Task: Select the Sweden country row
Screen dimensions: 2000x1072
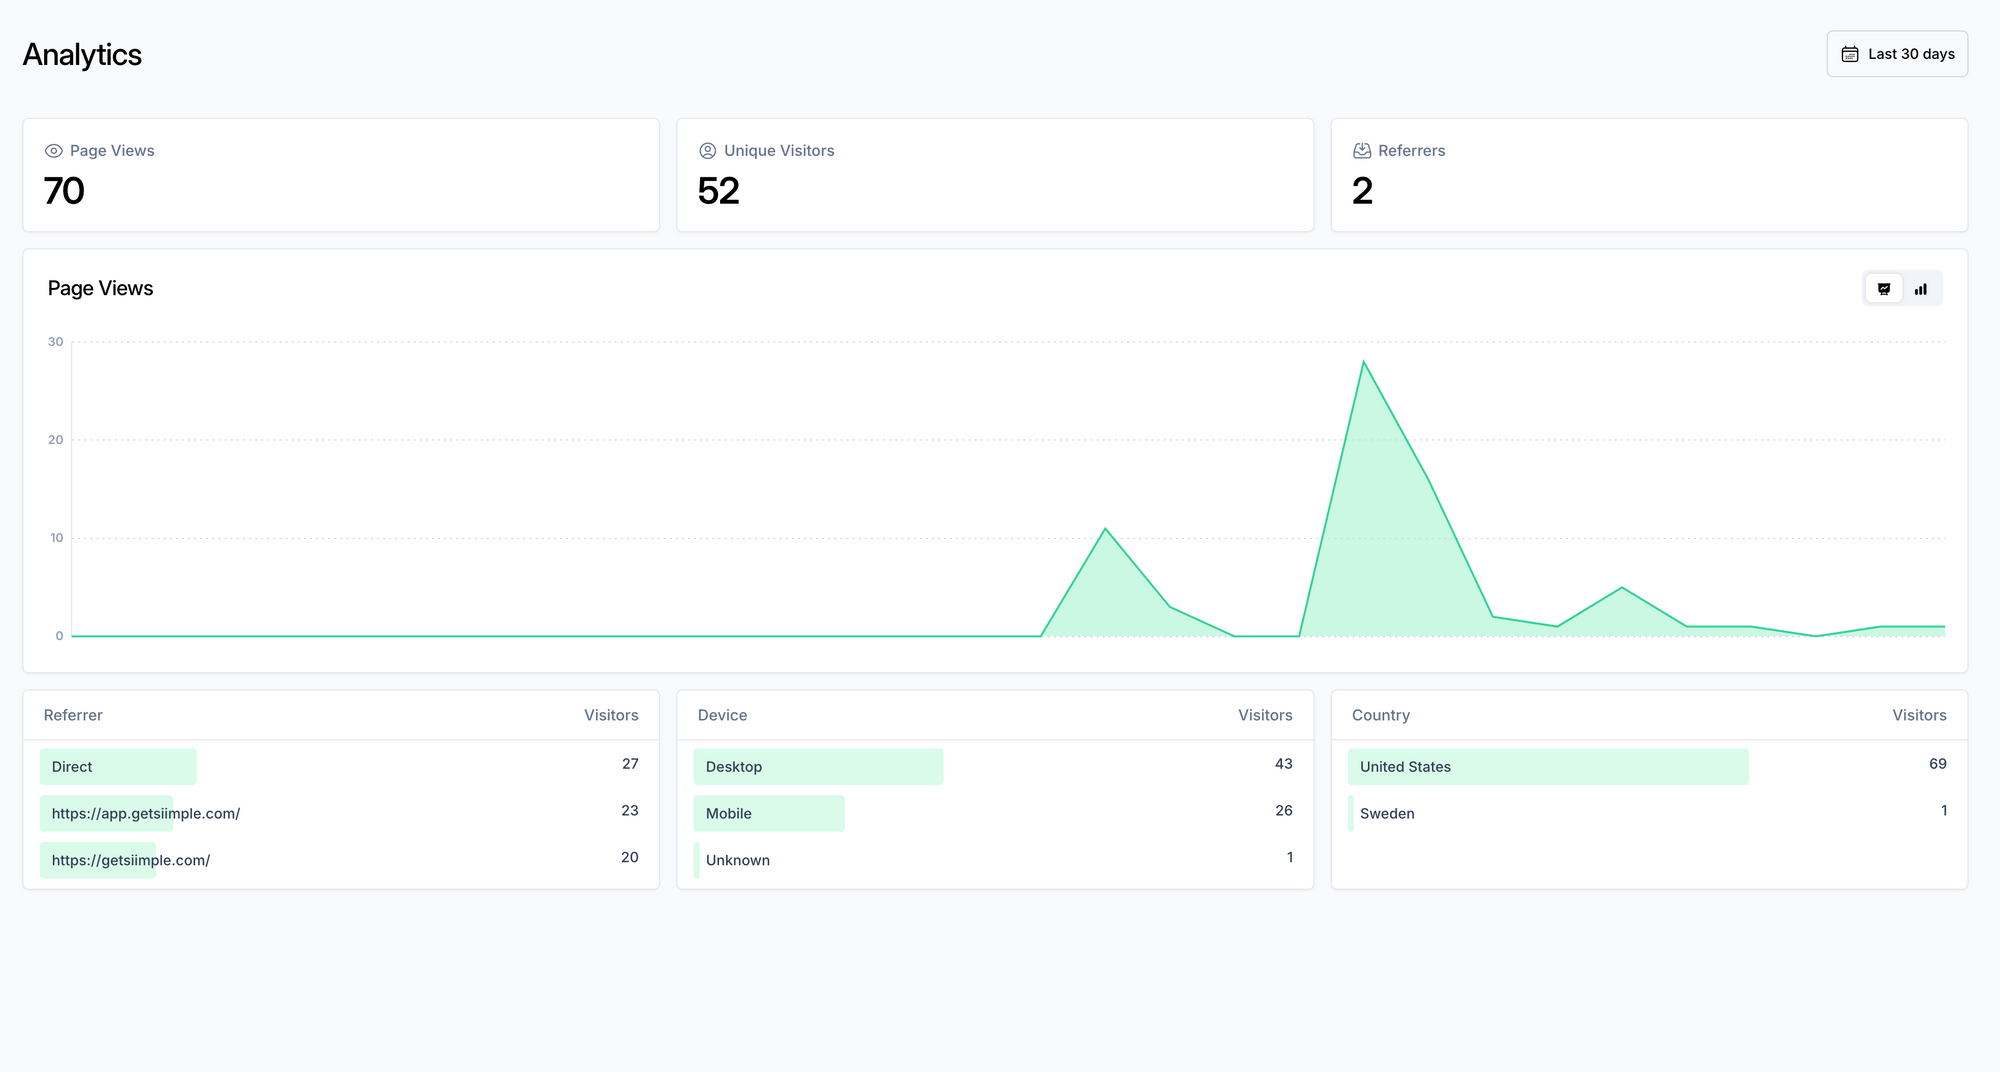Action: 1387,814
